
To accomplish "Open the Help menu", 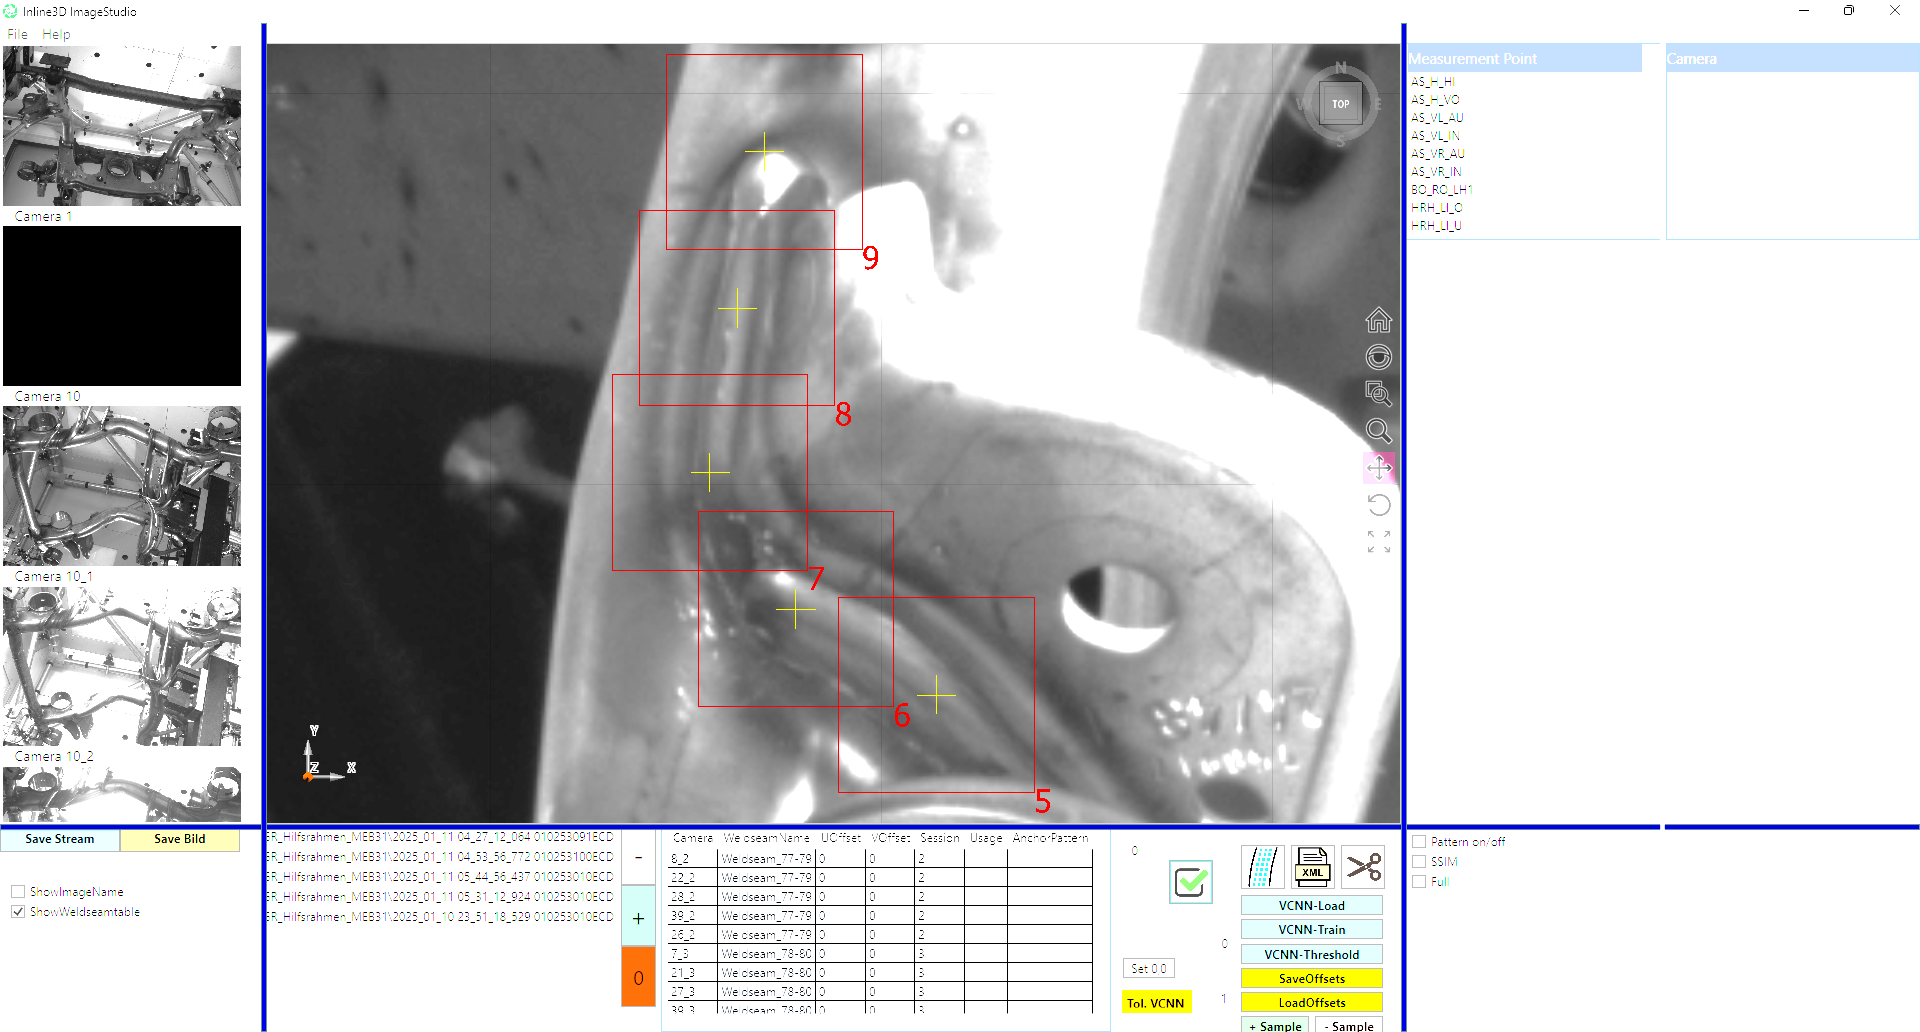I will pos(56,34).
